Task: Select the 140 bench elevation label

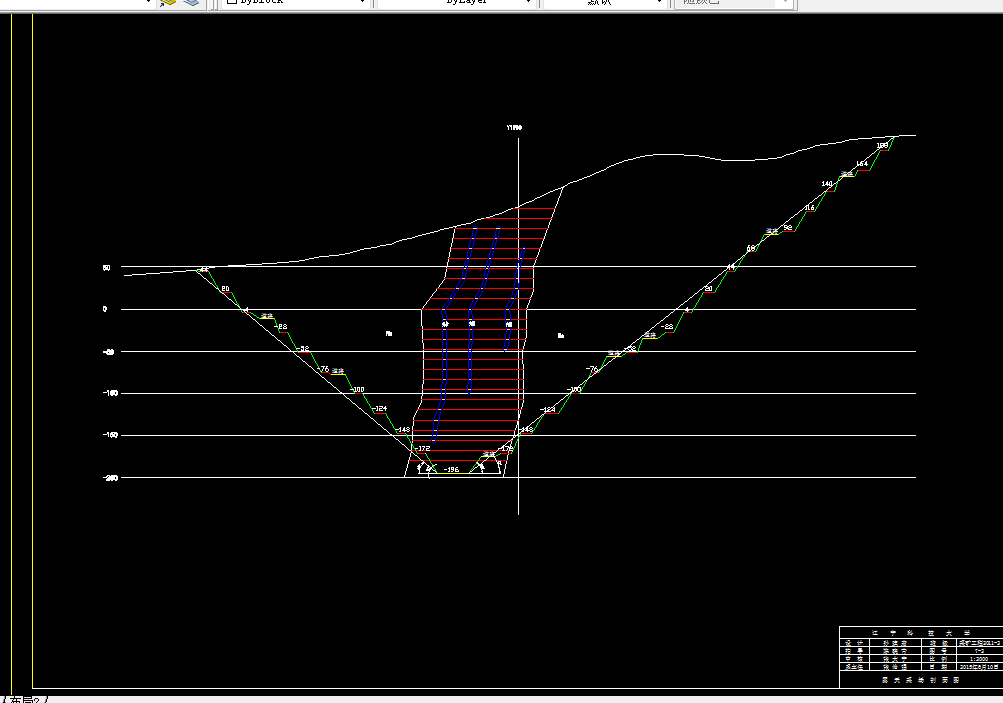Action: point(827,184)
